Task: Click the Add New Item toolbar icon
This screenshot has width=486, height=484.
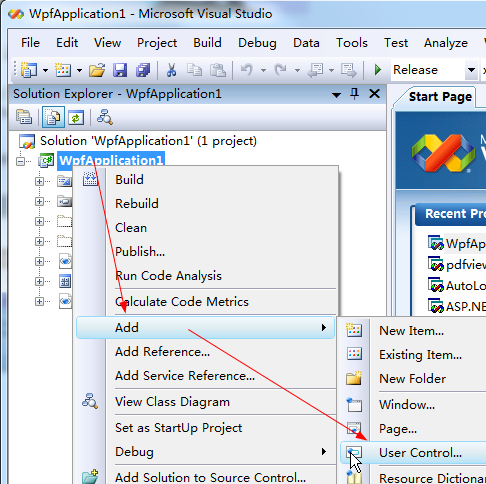Action: tap(63, 70)
